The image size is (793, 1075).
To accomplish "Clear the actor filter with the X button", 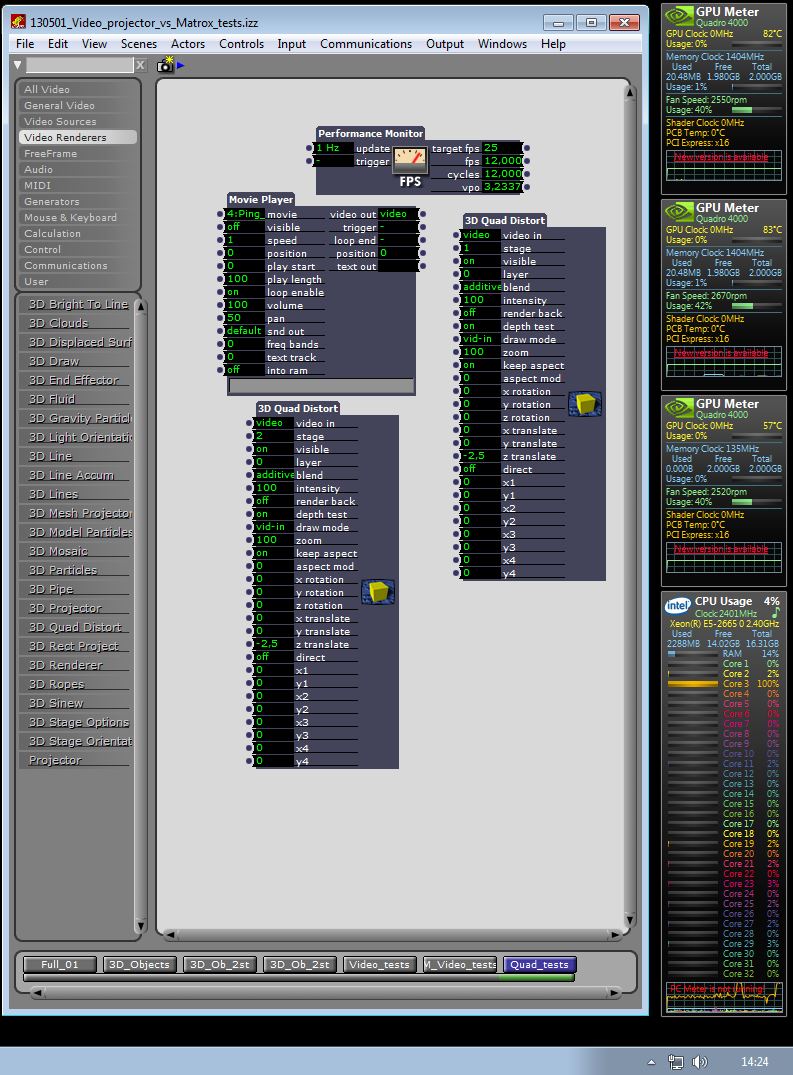I will [140, 65].
